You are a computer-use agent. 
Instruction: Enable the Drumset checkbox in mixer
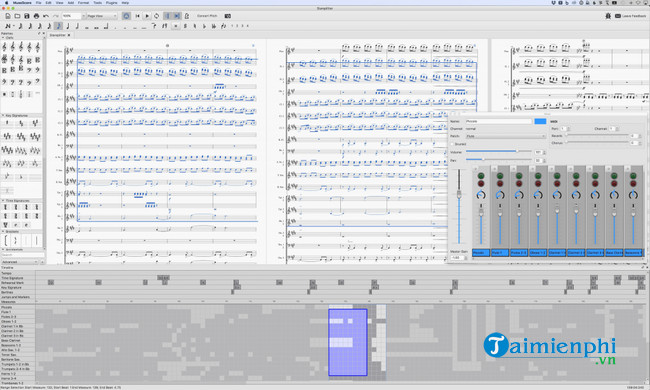pos(452,144)
